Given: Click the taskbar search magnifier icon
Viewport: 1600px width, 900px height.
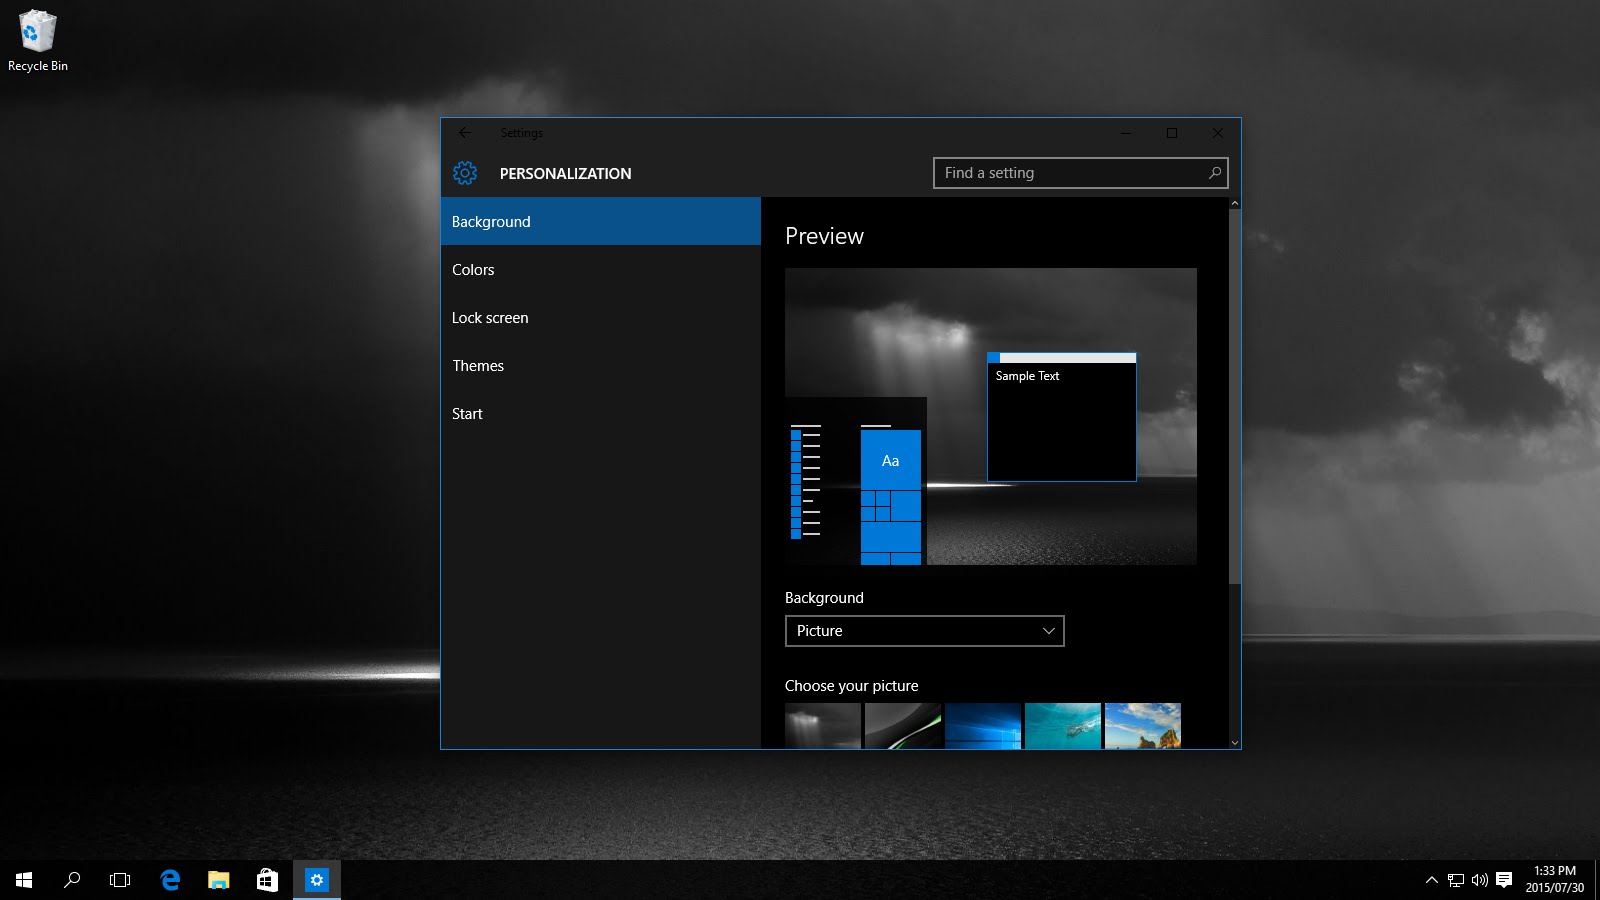Looking at the screenshot, I should click(x=70, y=880).
